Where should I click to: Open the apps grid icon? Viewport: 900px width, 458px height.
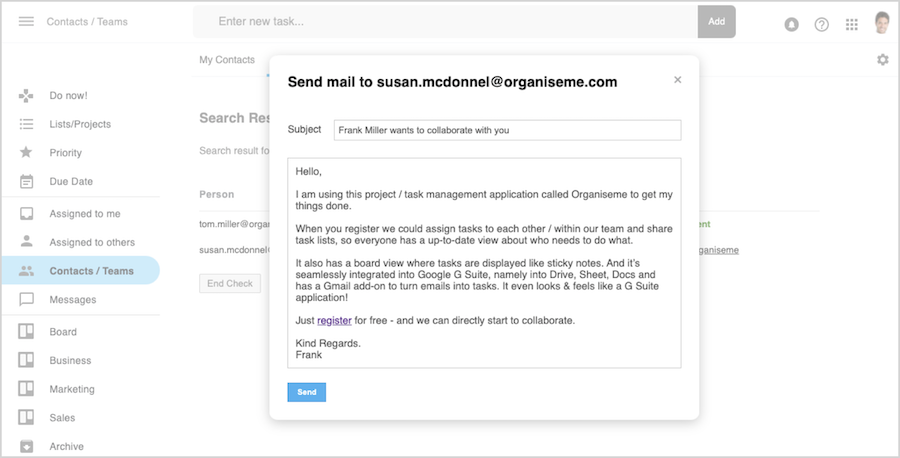pos(852,24)
